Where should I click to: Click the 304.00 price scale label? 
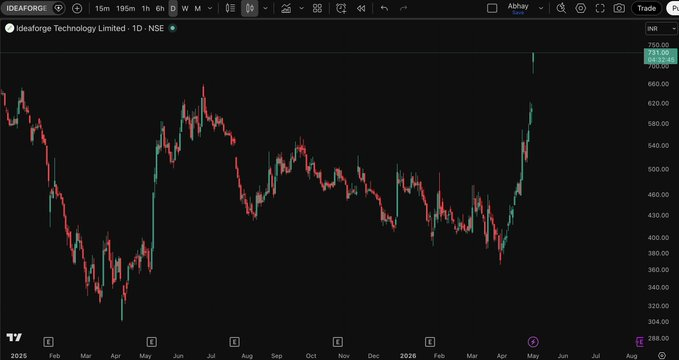coord(659,321)
